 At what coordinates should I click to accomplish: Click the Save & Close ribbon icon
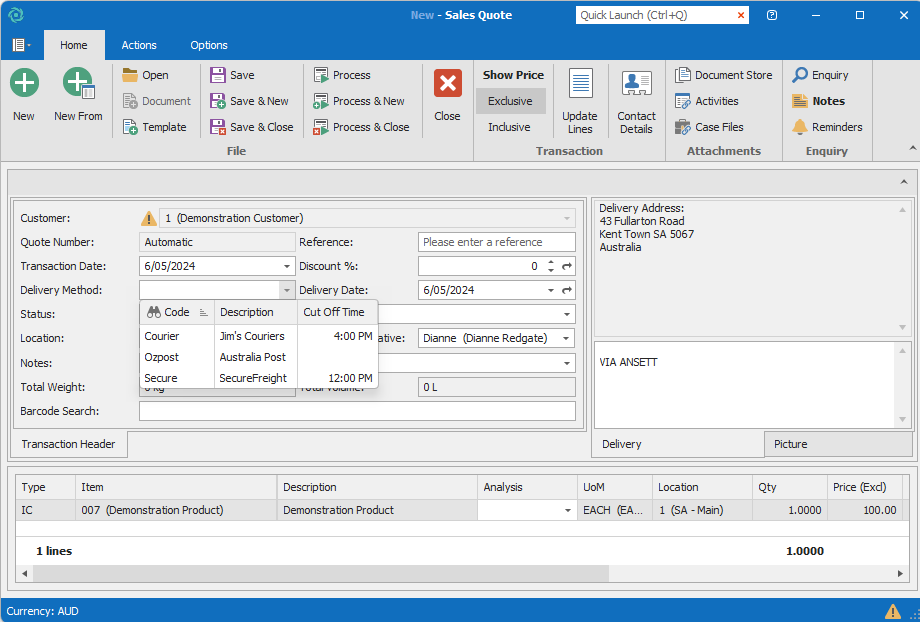218,127
